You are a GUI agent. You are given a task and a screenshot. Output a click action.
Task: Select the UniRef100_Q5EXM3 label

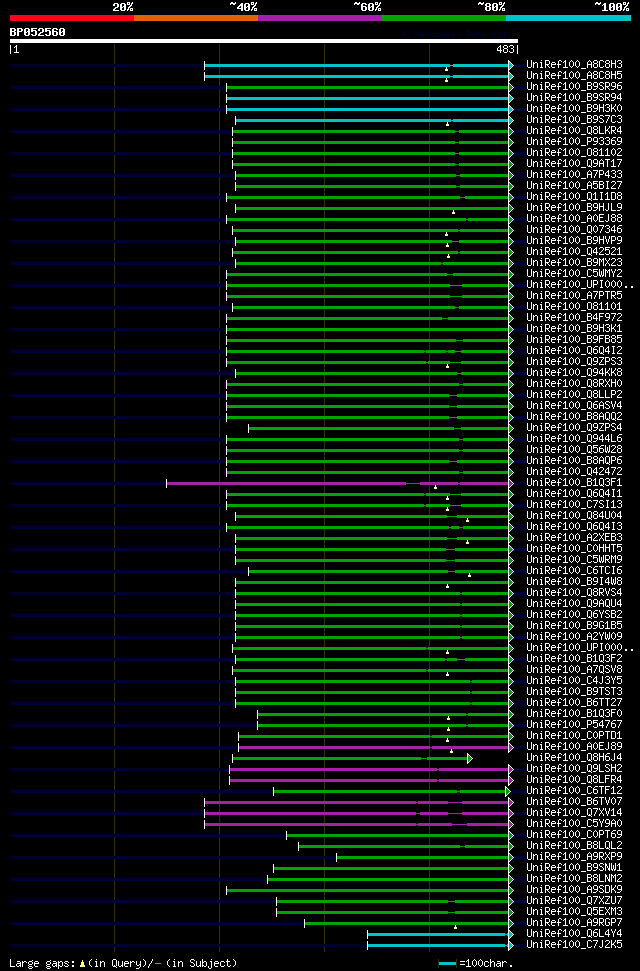click(574, 912)
